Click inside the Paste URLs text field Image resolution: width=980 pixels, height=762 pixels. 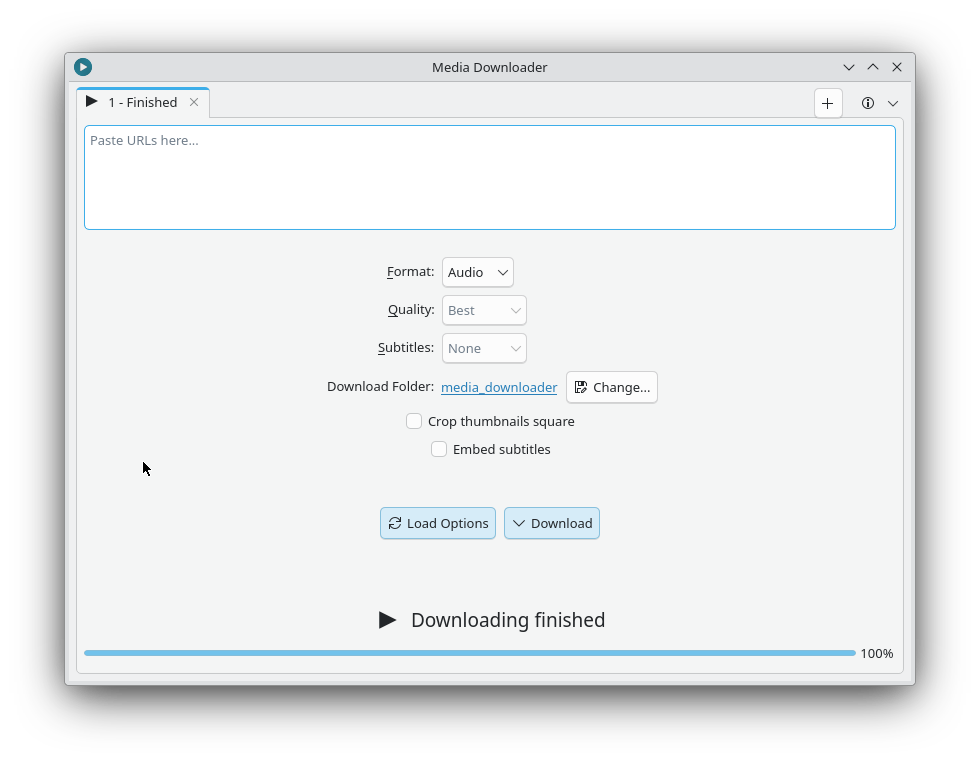click(x=489, y=177)
